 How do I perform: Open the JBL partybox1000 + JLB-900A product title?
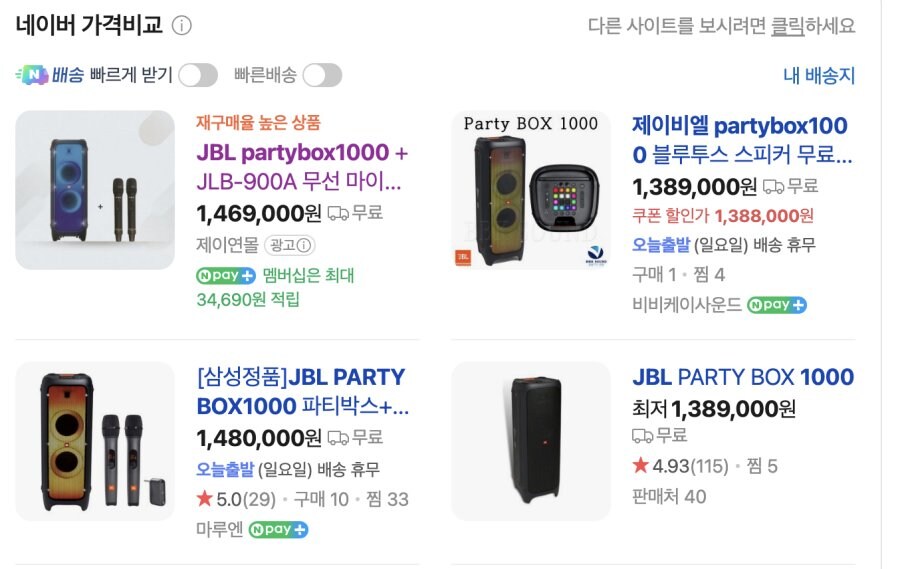coord(302,167)
